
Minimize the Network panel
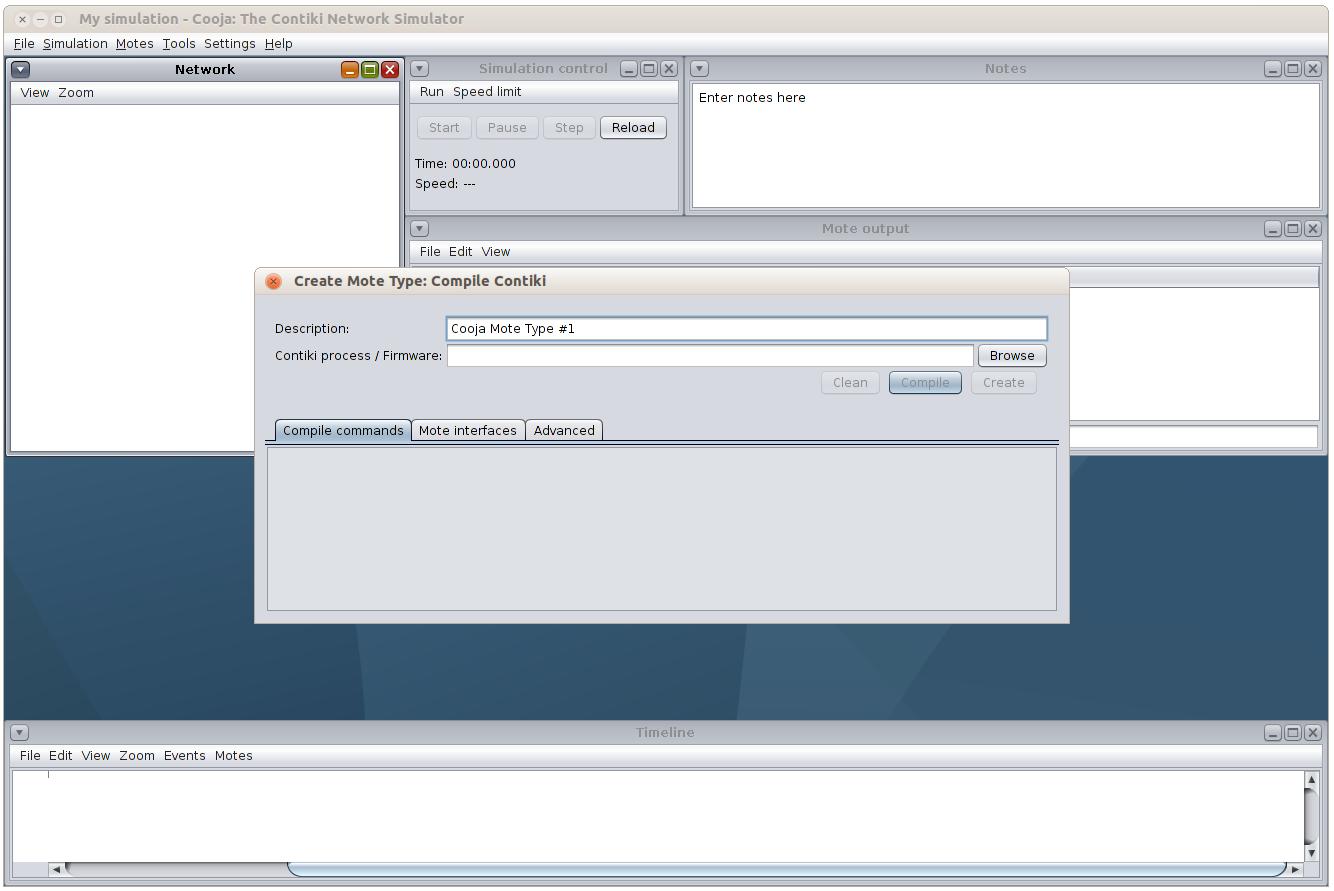pos(350,70)
